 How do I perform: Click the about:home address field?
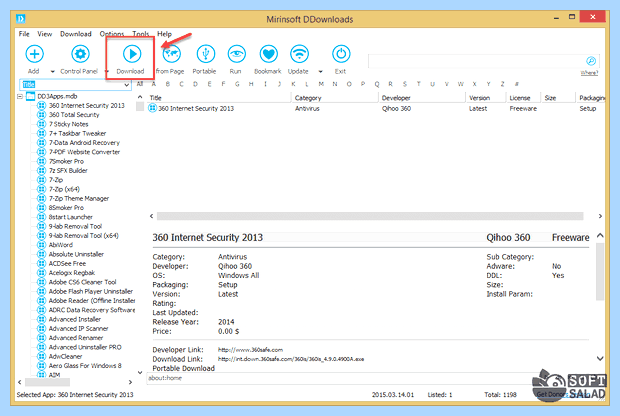338,378
